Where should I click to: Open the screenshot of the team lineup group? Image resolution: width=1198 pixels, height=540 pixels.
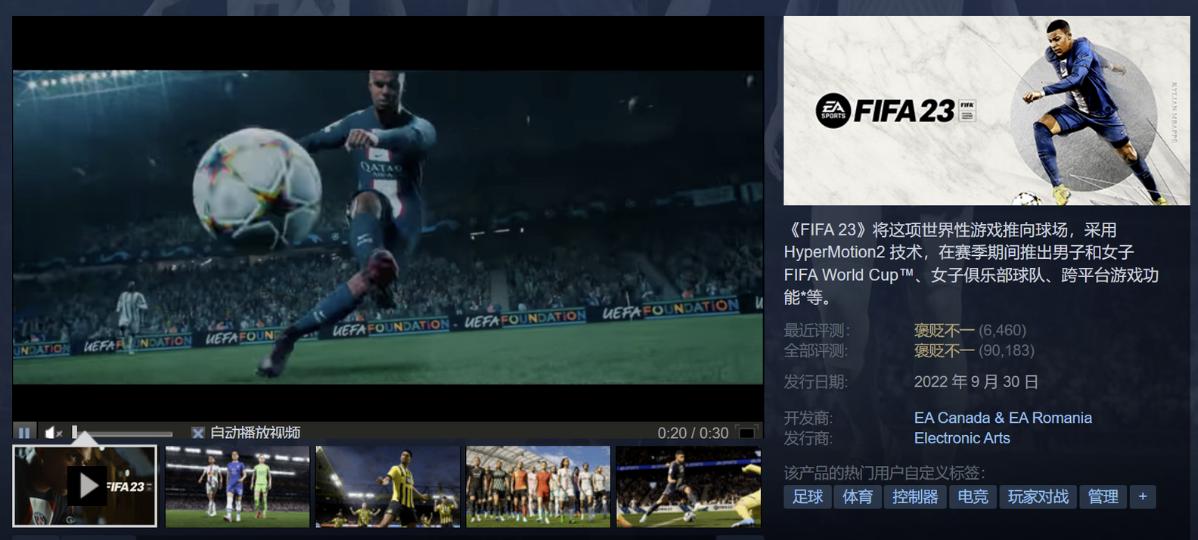(538, 487)
